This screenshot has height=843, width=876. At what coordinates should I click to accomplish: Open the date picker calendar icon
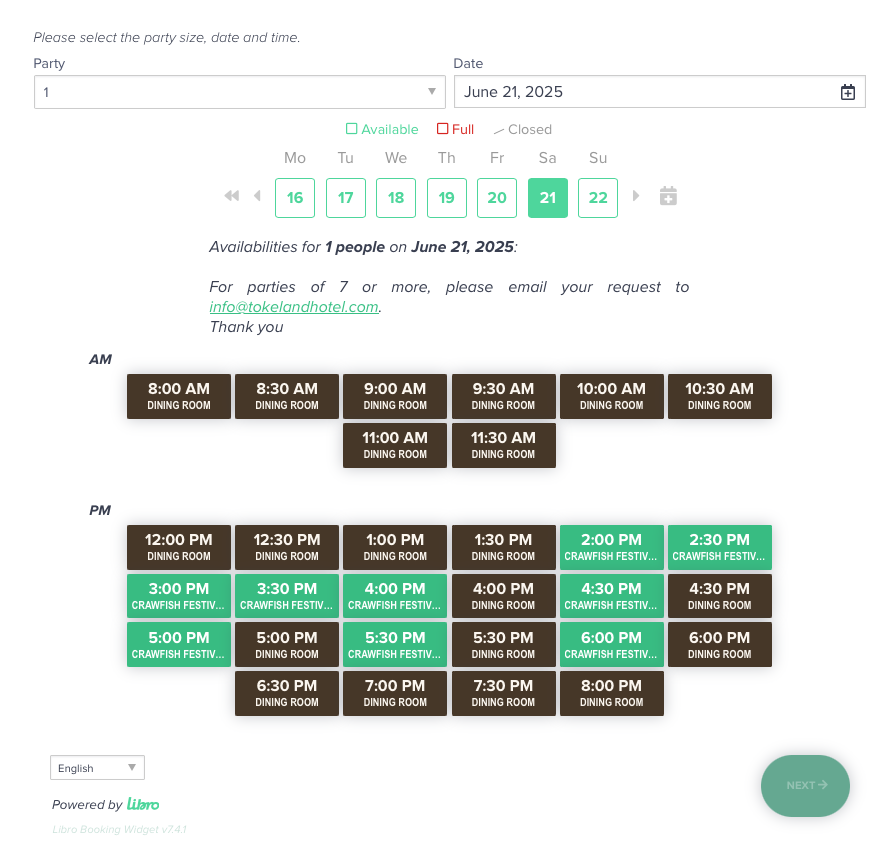coord(847,92)
